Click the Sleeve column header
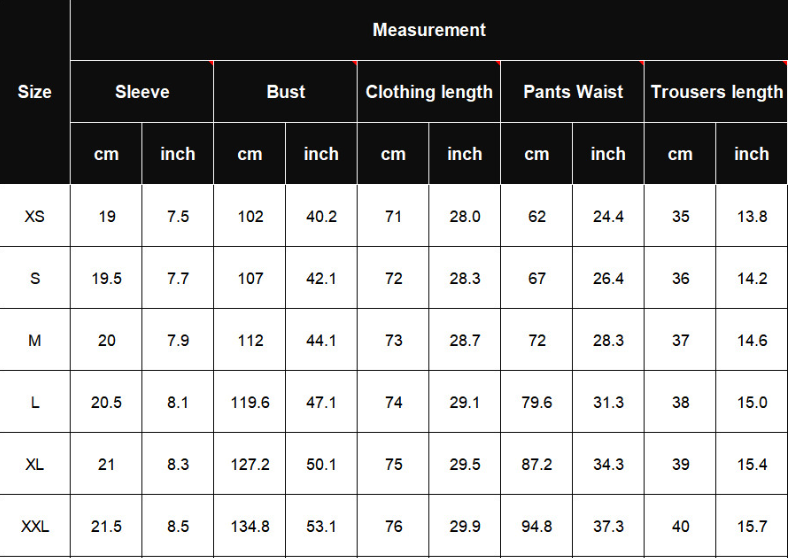788x558 pixels. coord(142,91)
